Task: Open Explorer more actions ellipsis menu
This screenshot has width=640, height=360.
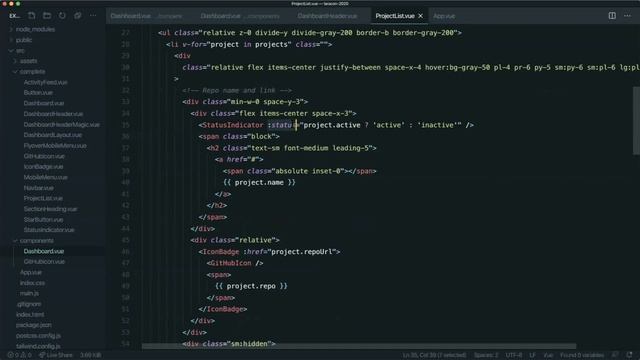Action: pyautogui.click(x=93, y=16)
